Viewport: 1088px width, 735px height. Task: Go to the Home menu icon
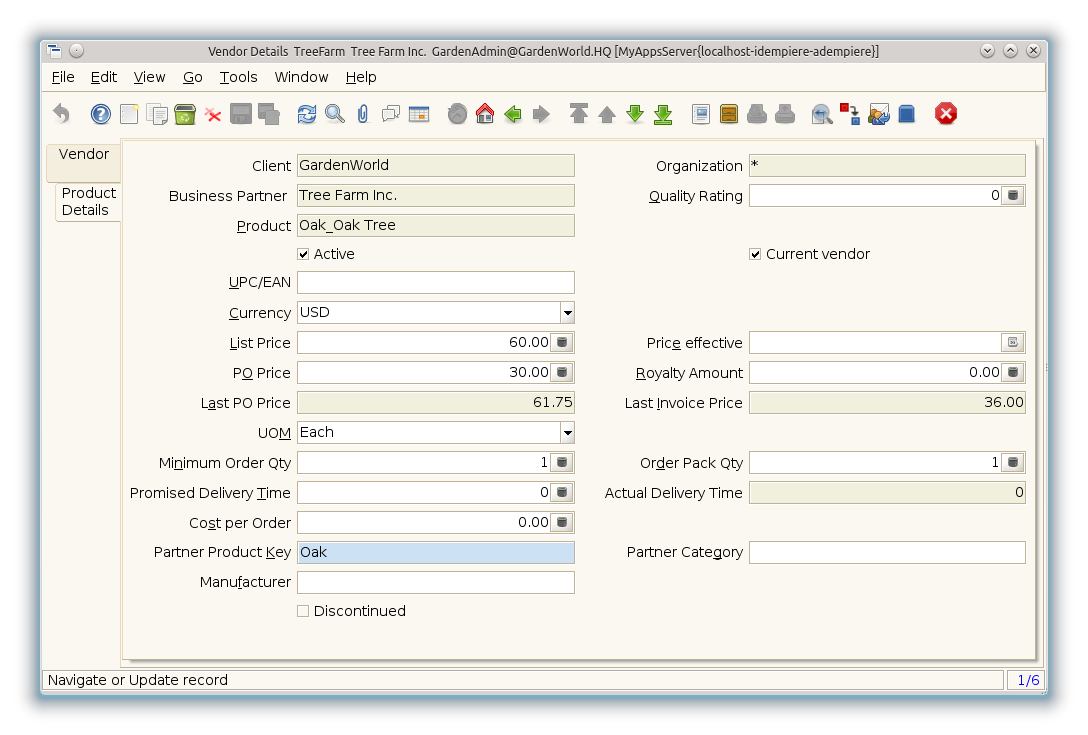pyautogui.click(x=485, y=114)
